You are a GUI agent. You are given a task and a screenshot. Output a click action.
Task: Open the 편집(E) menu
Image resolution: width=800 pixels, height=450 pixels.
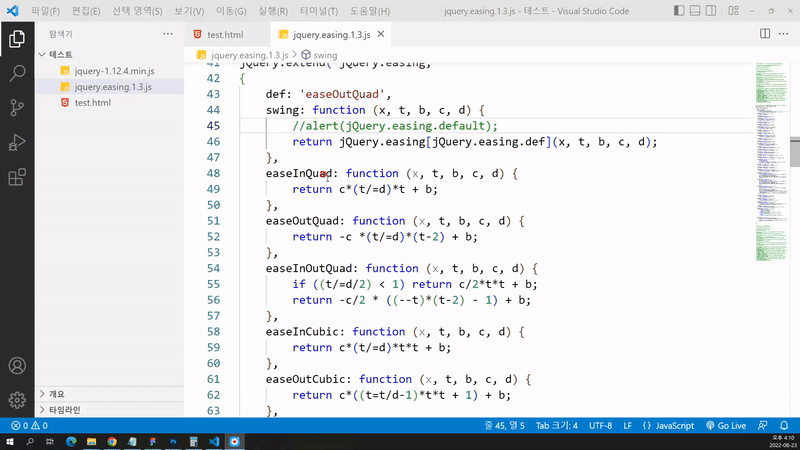(x=86, y=11)
